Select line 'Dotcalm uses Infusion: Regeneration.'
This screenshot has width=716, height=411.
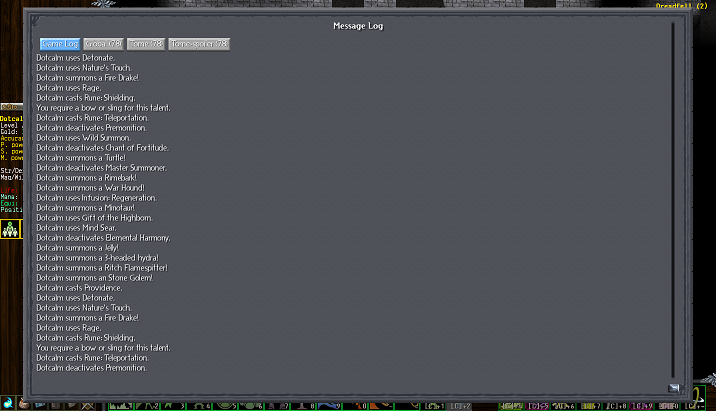click(x=97, y=198)
